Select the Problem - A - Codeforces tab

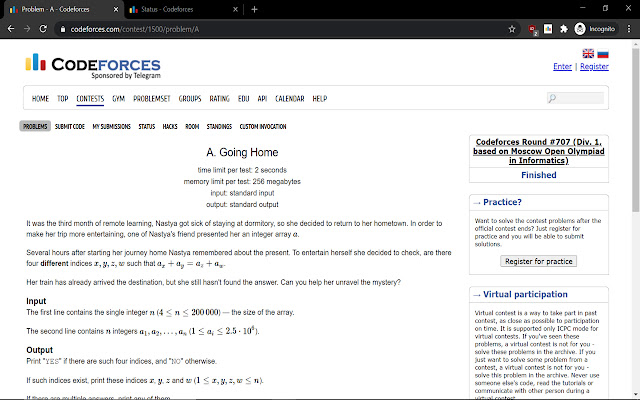(x=63, y=9)
